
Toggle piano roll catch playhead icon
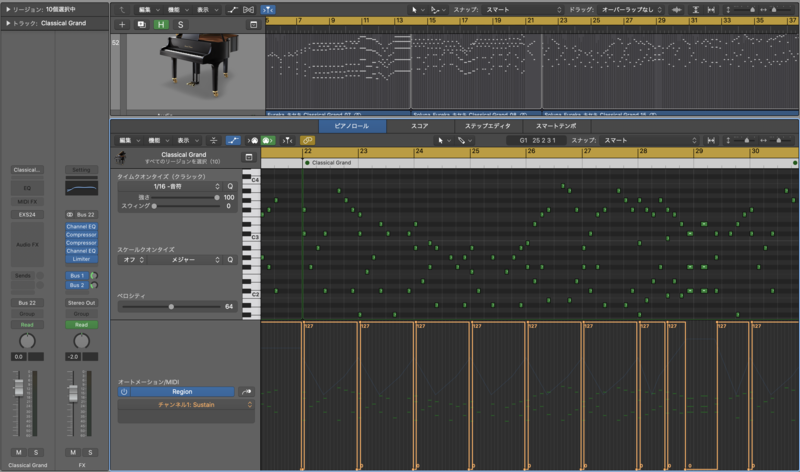click(x=288, y=140)
